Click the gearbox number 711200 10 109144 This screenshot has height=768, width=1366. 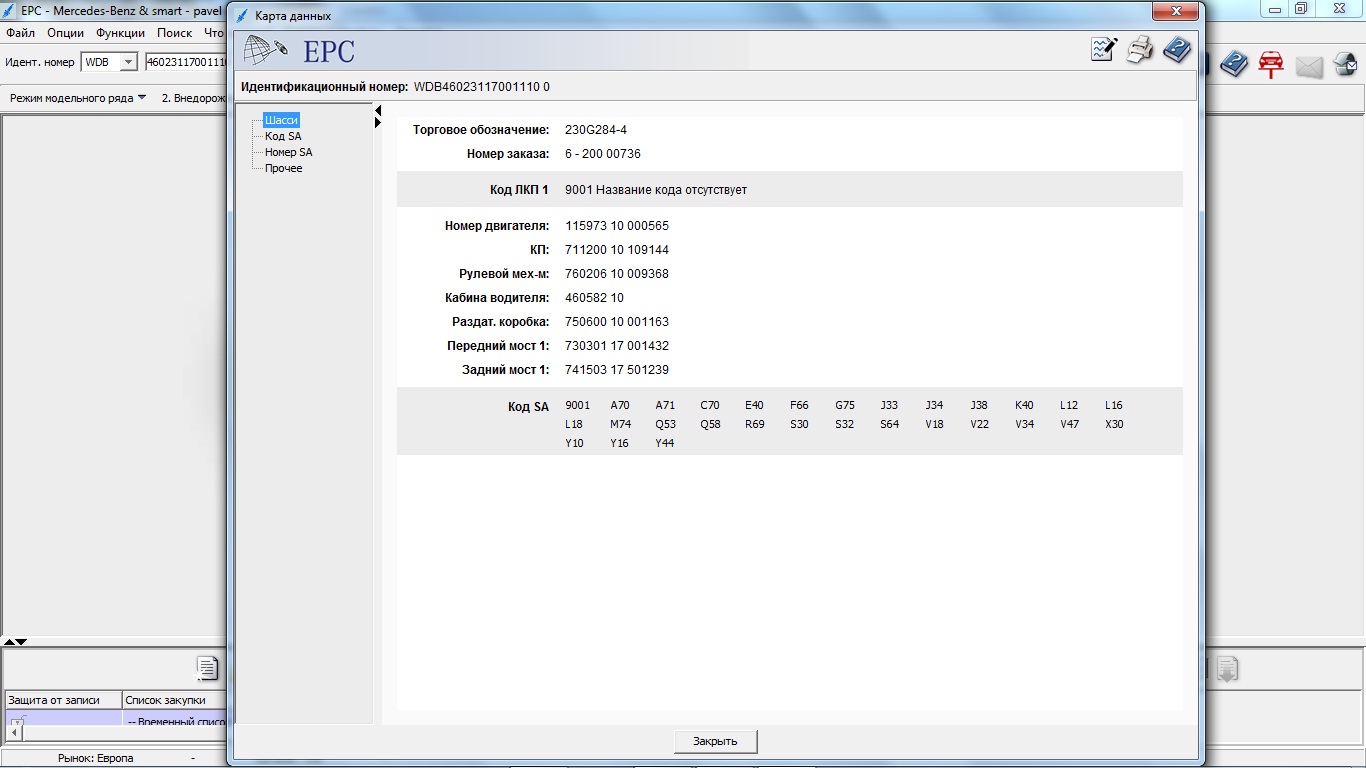coord(617,250)
